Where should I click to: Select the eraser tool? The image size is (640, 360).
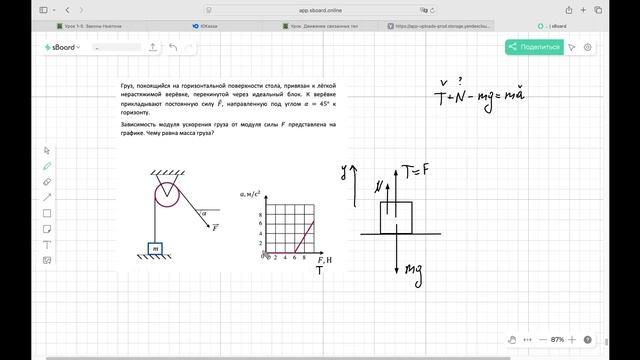pyautogui.click(x=47, y=182)
